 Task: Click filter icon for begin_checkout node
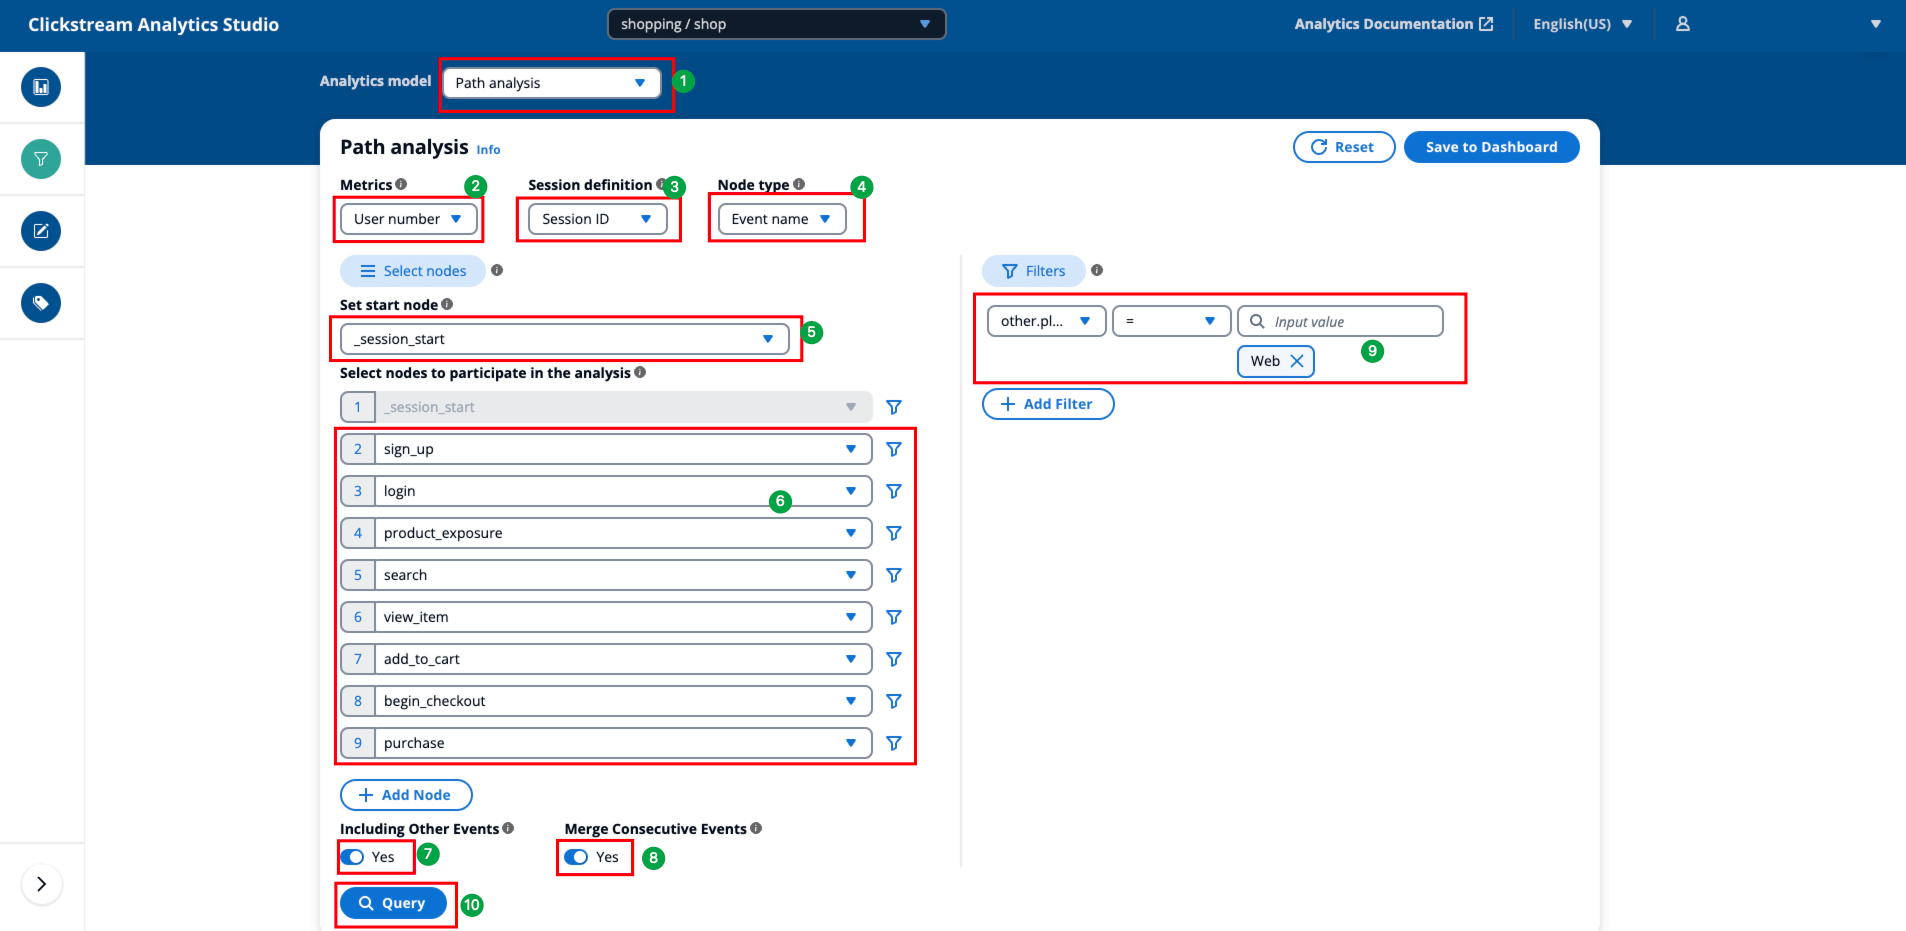[x=894, y=701]
